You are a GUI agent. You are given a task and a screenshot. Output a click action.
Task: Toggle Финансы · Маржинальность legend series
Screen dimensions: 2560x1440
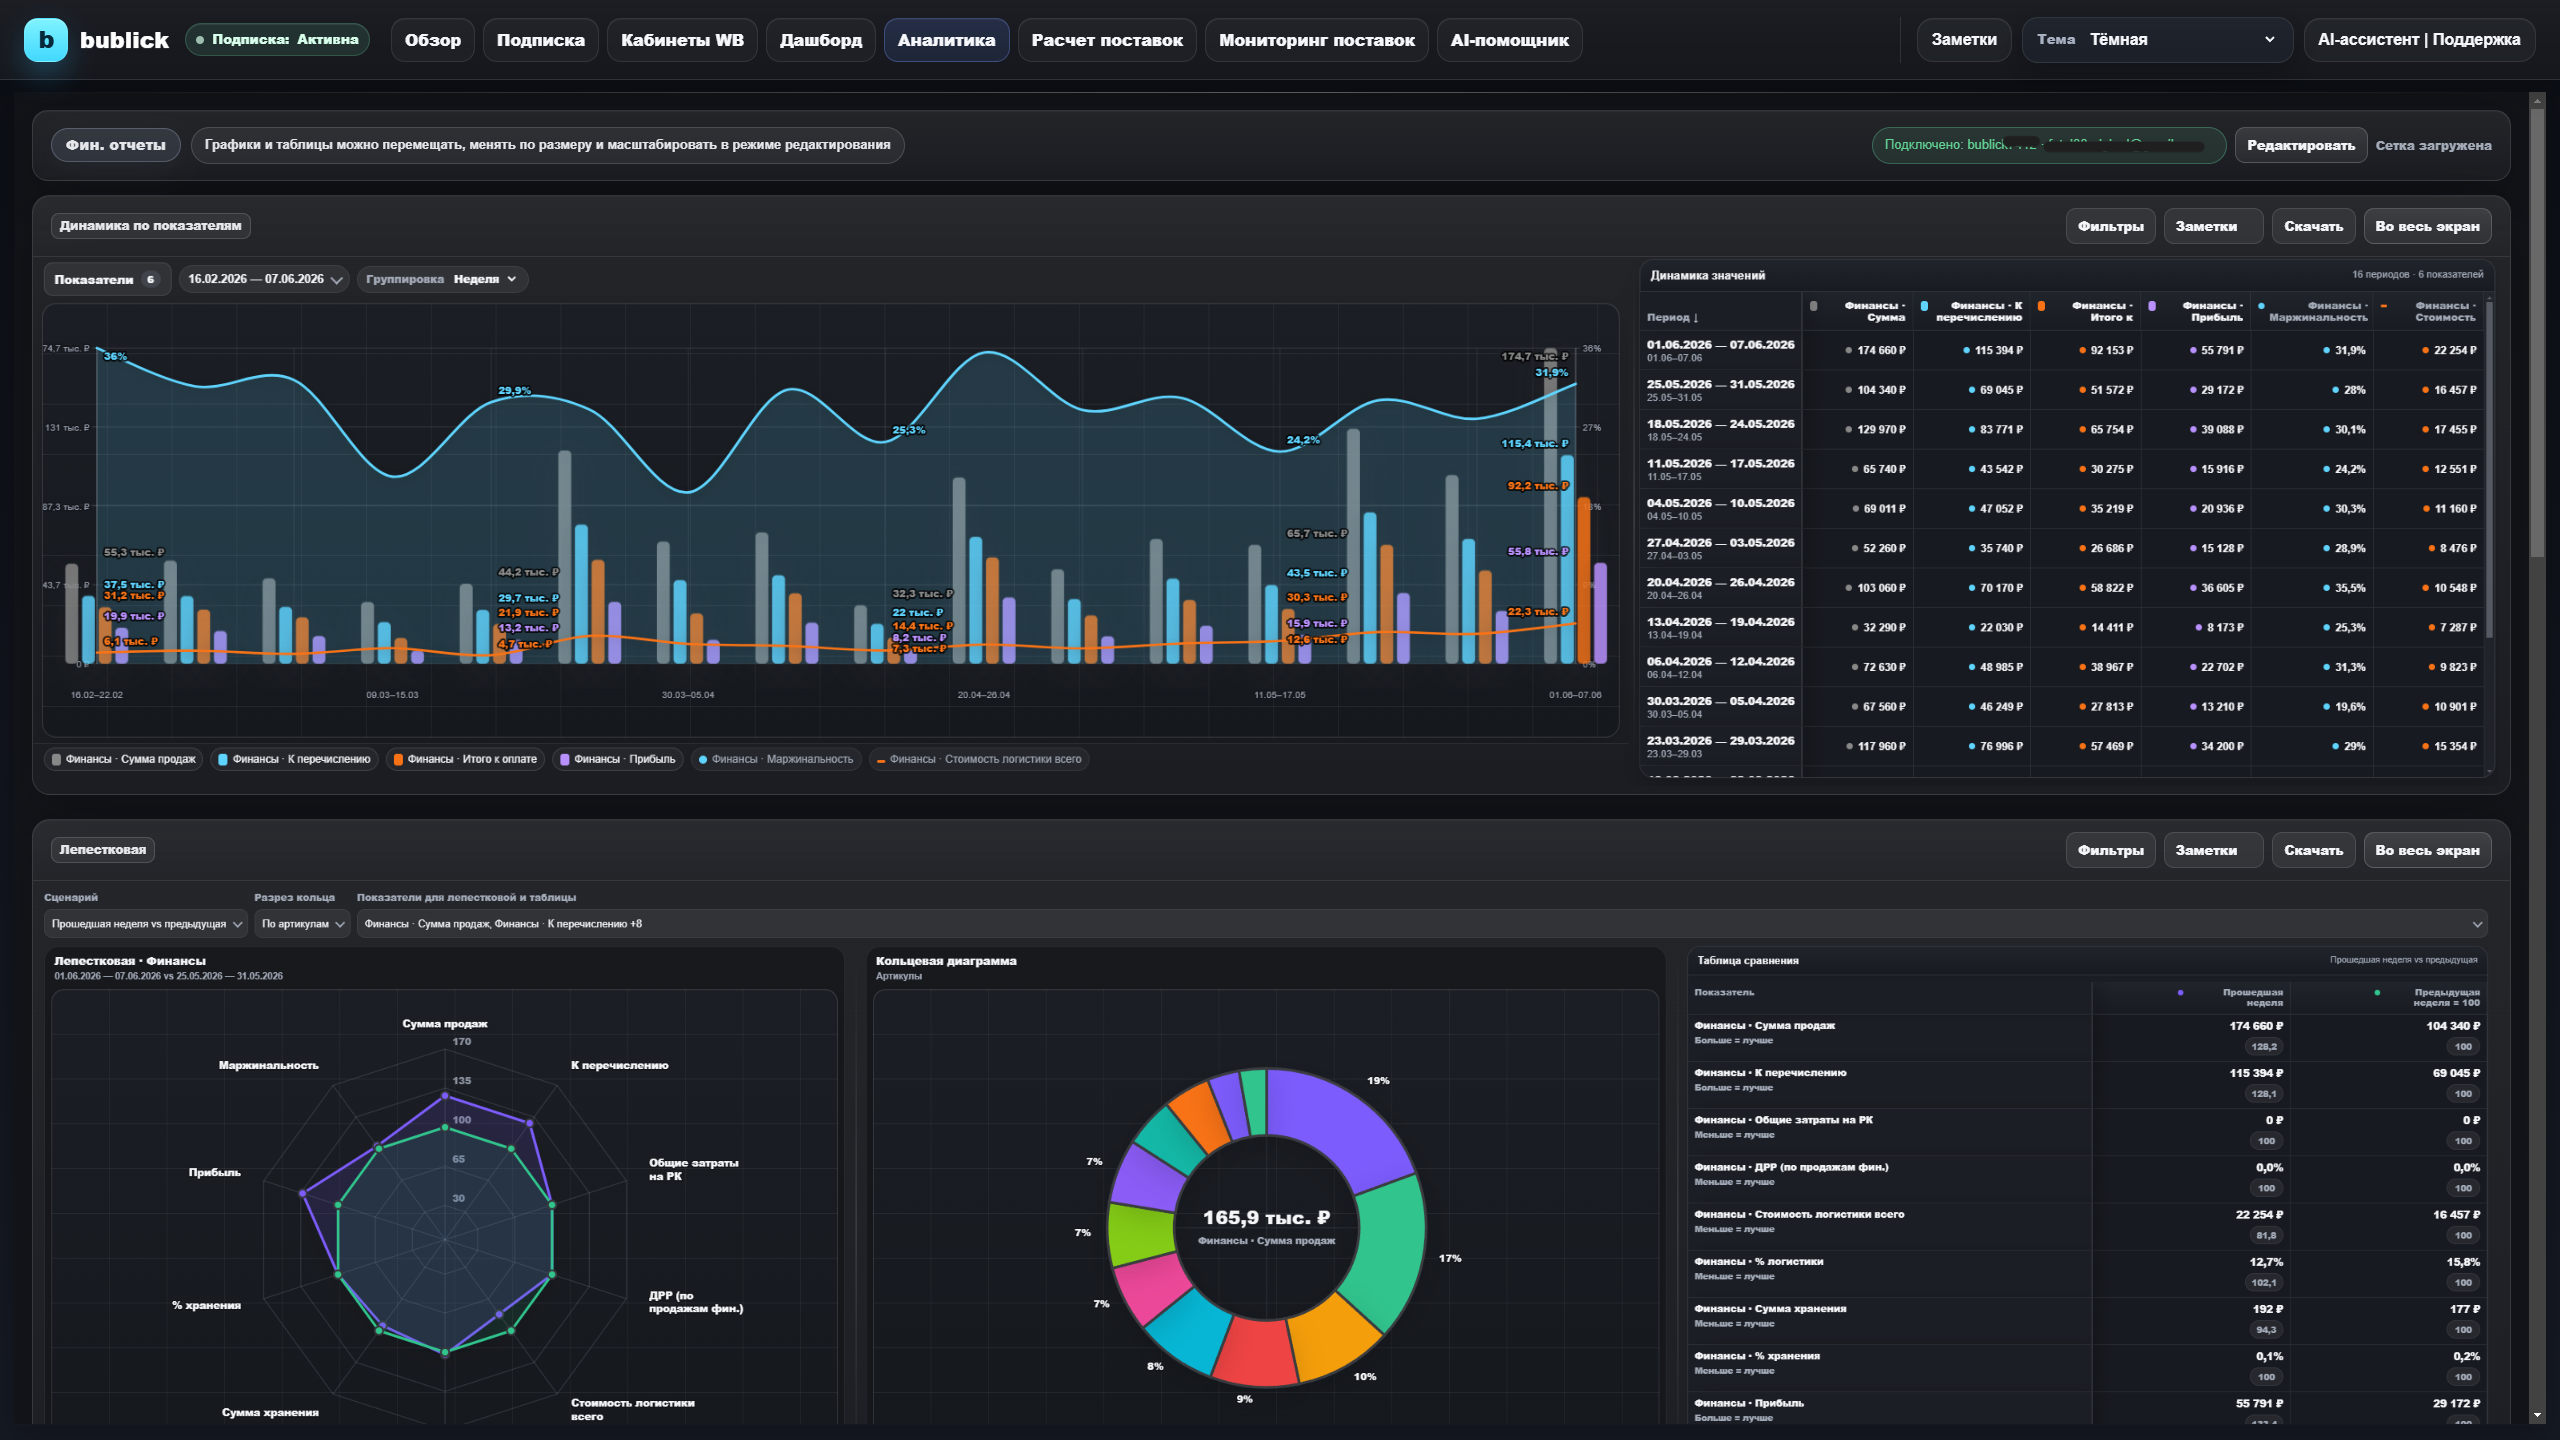pyautogui.click(x=776, y=759)
